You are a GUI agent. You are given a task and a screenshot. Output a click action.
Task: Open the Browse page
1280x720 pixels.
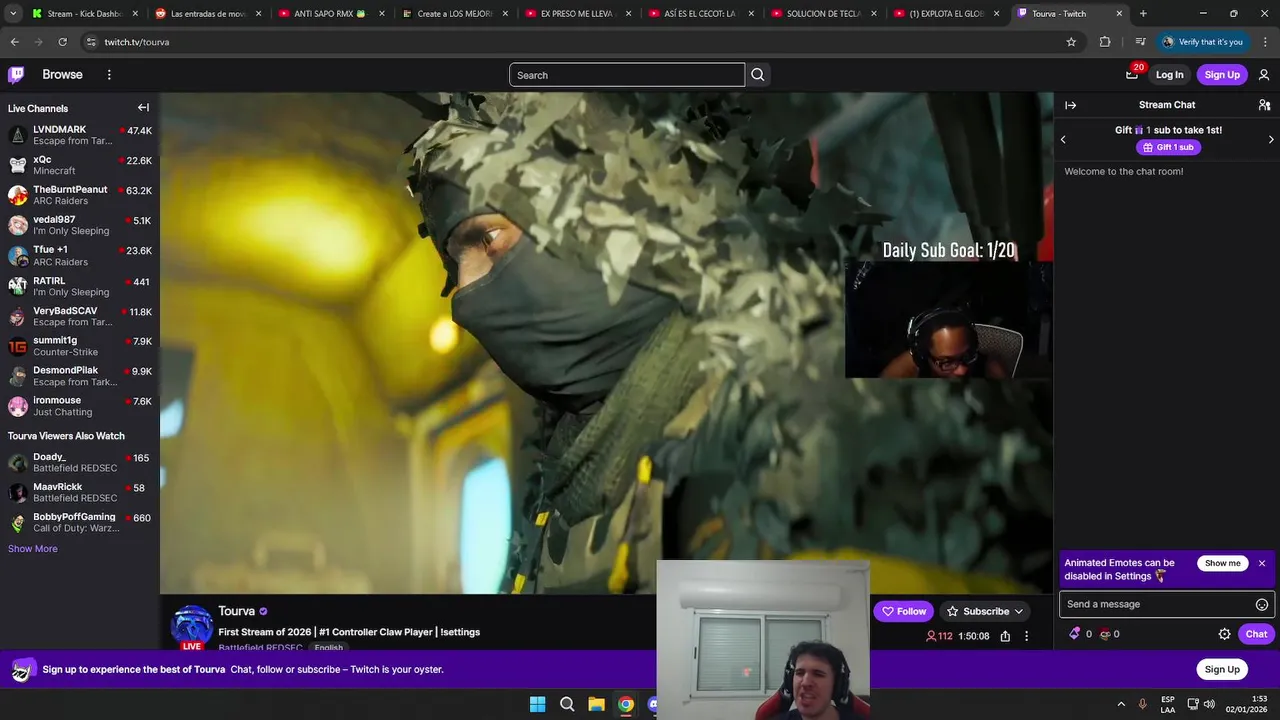[62, 75]
